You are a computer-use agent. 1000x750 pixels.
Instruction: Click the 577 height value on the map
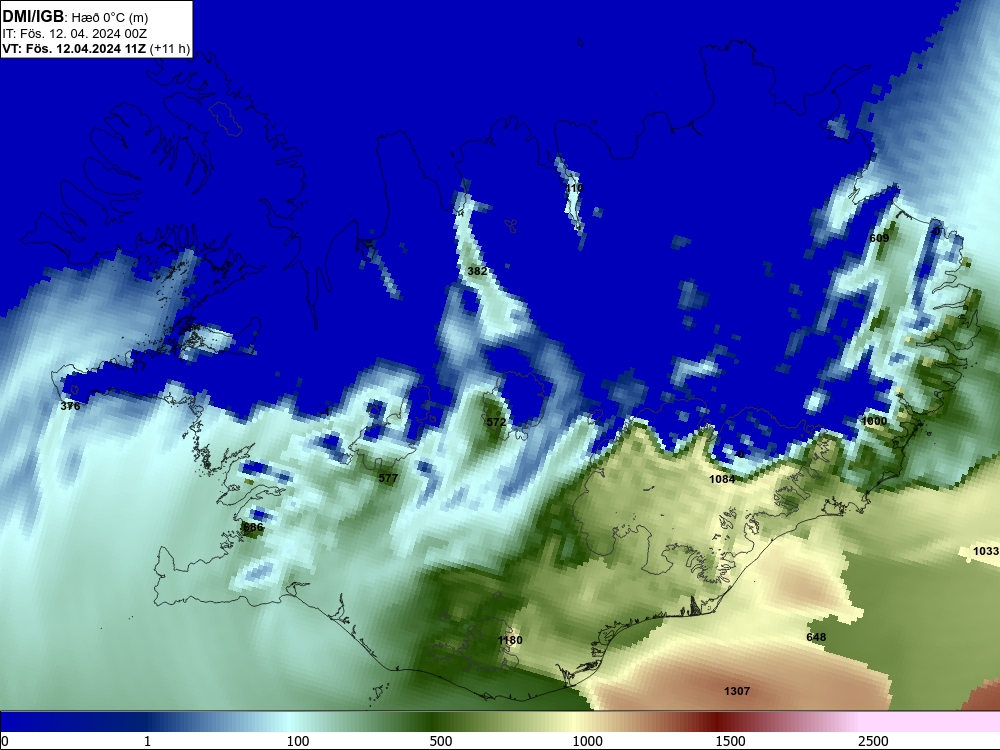388,478
